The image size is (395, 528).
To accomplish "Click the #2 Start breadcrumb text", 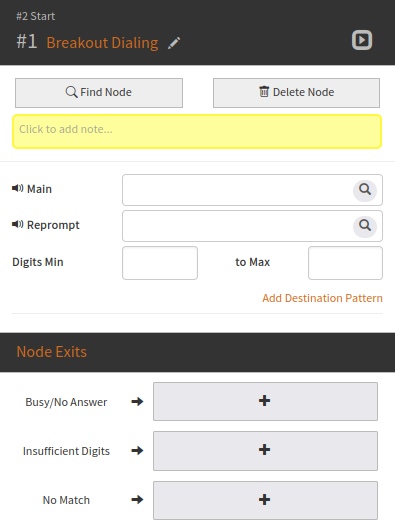I will click(35, 16).
